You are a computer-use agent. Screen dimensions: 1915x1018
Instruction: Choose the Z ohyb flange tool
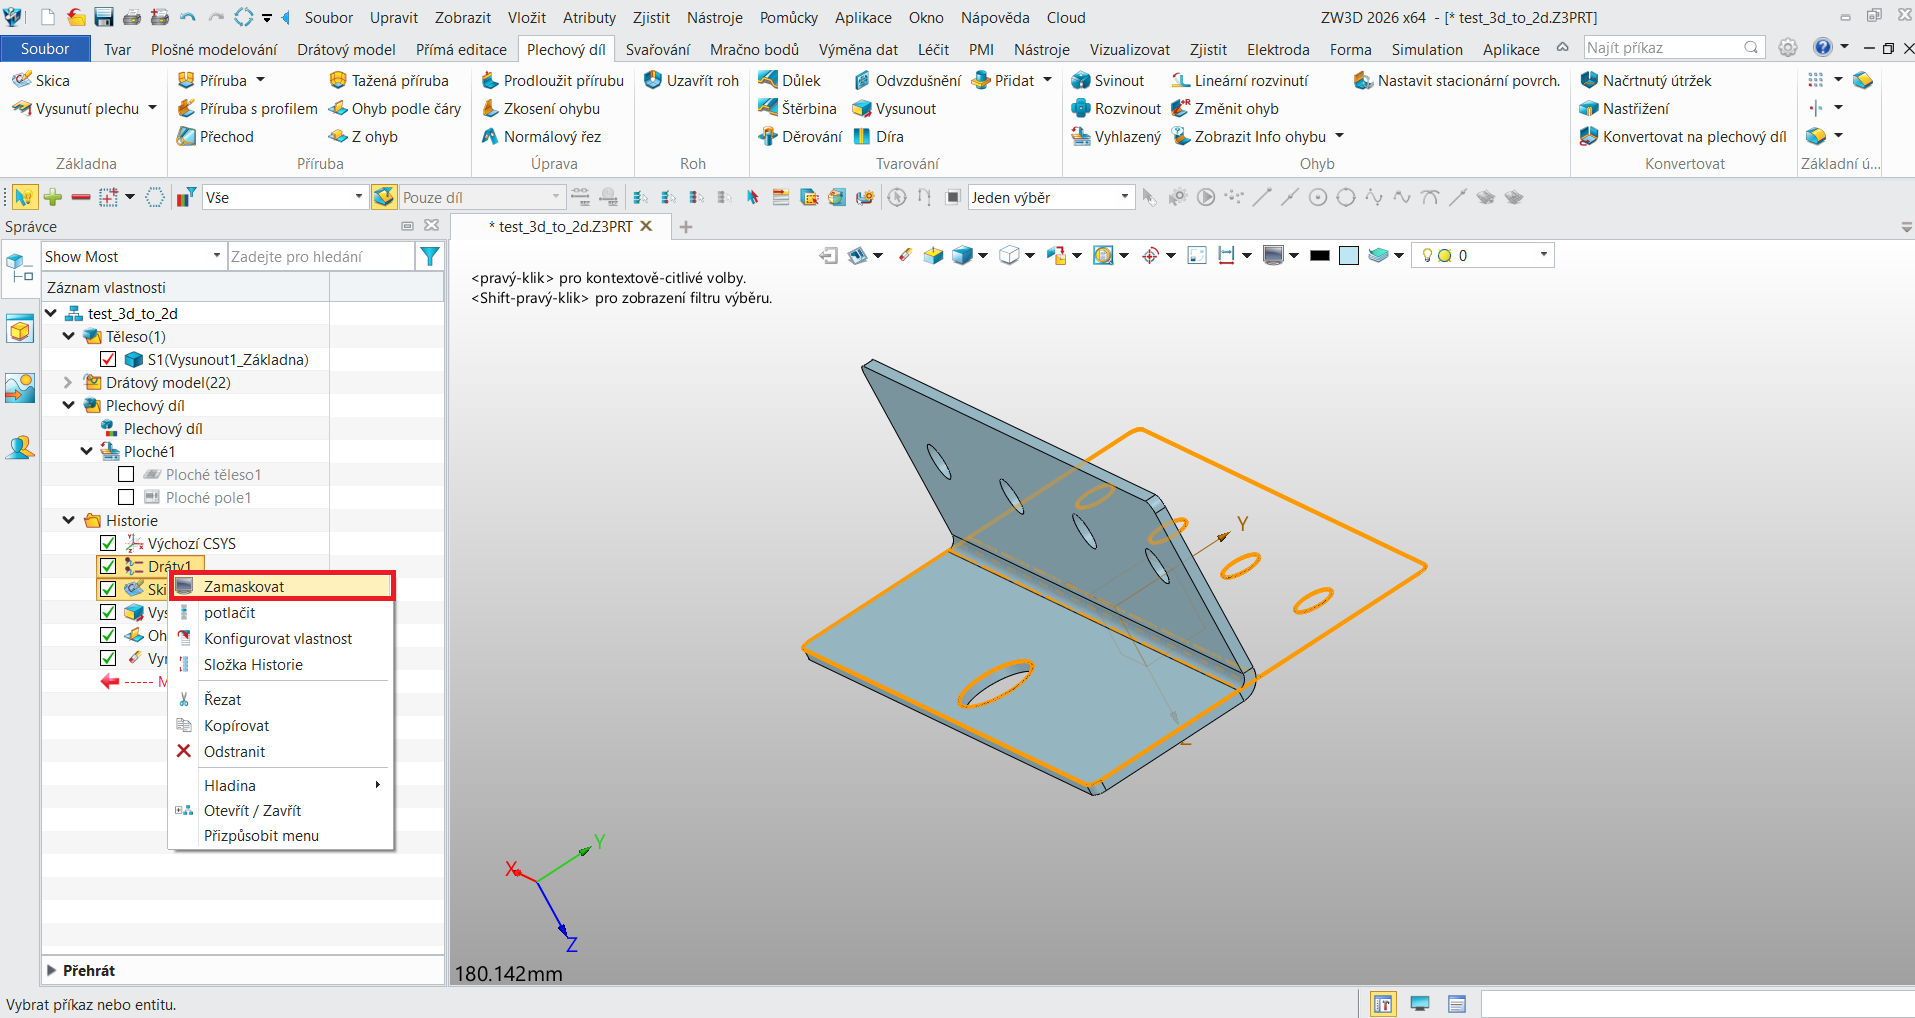pyautogui.click(x=363, y=136)
